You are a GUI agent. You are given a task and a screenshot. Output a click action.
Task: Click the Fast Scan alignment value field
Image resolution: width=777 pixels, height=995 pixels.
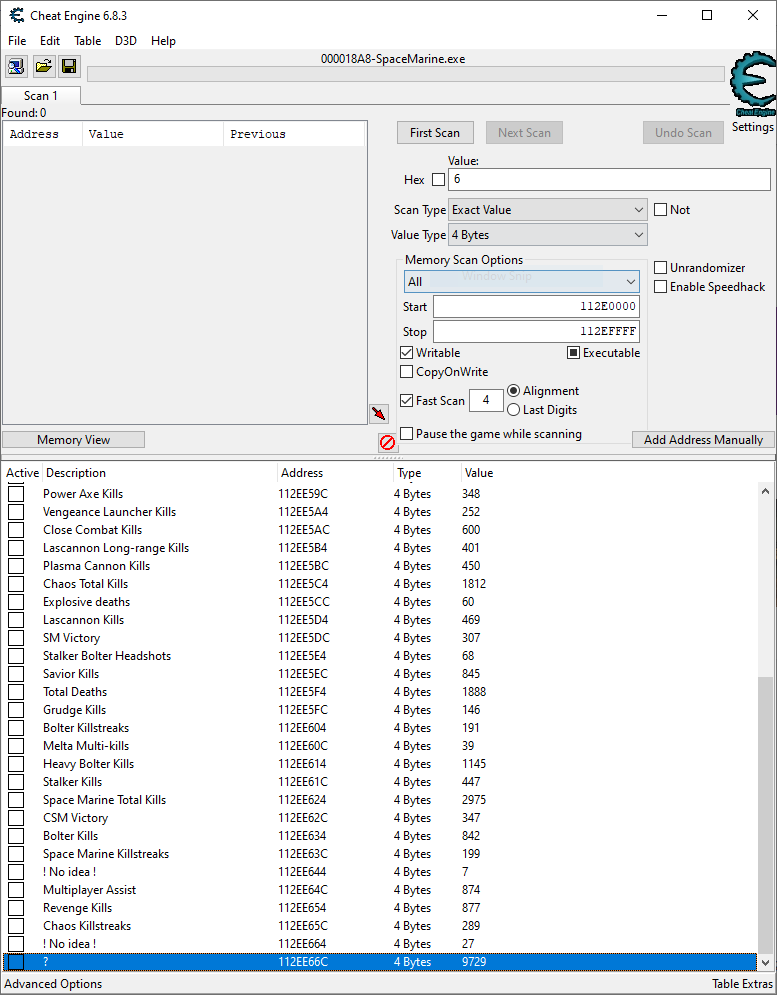[486, 400]
